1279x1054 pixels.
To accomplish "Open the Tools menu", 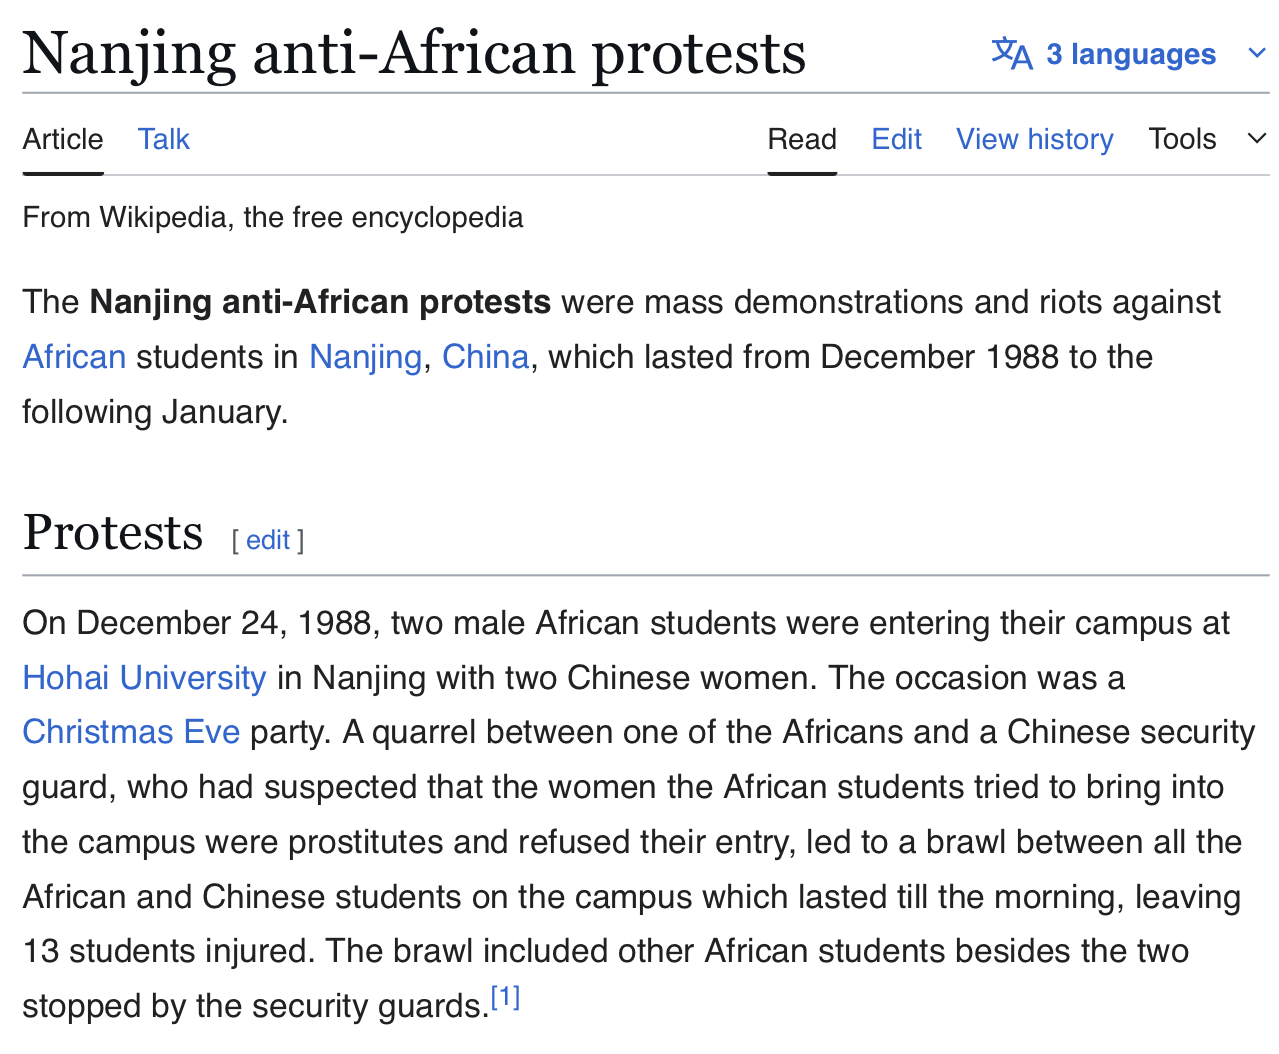I will (x=1182, y=139).
